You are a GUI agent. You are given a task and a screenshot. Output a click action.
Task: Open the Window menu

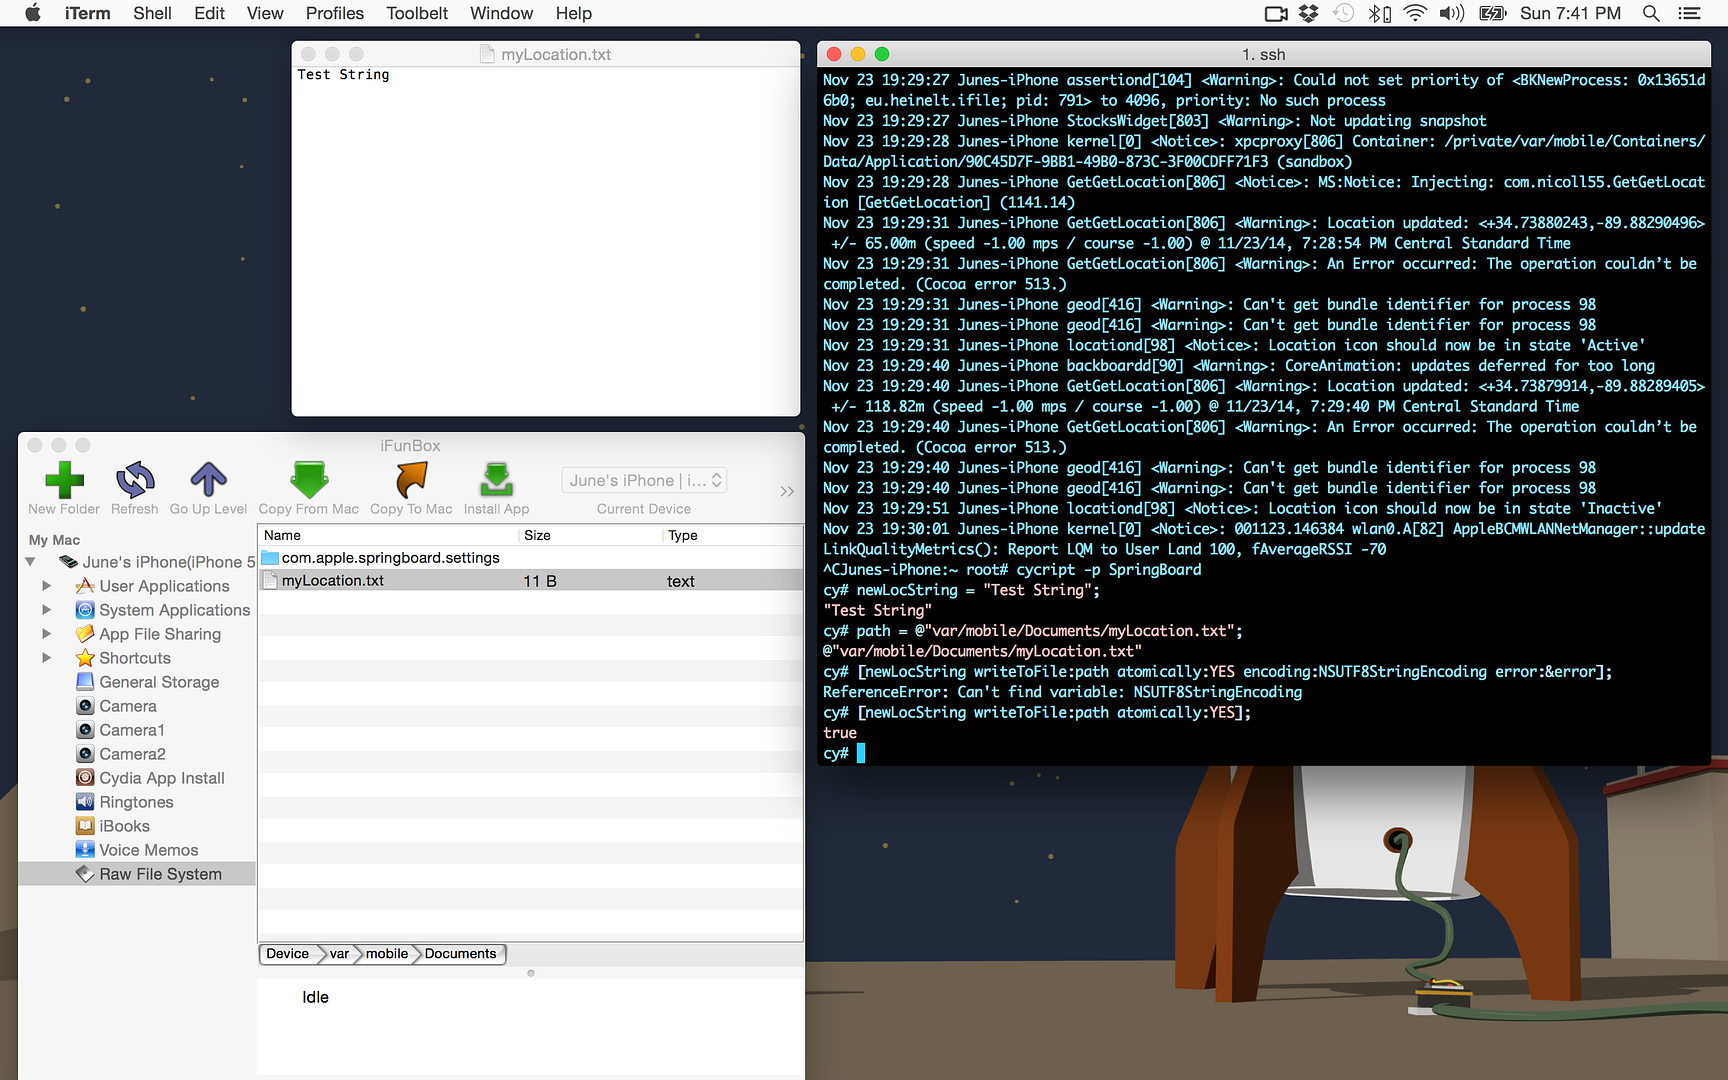(501, 13)
